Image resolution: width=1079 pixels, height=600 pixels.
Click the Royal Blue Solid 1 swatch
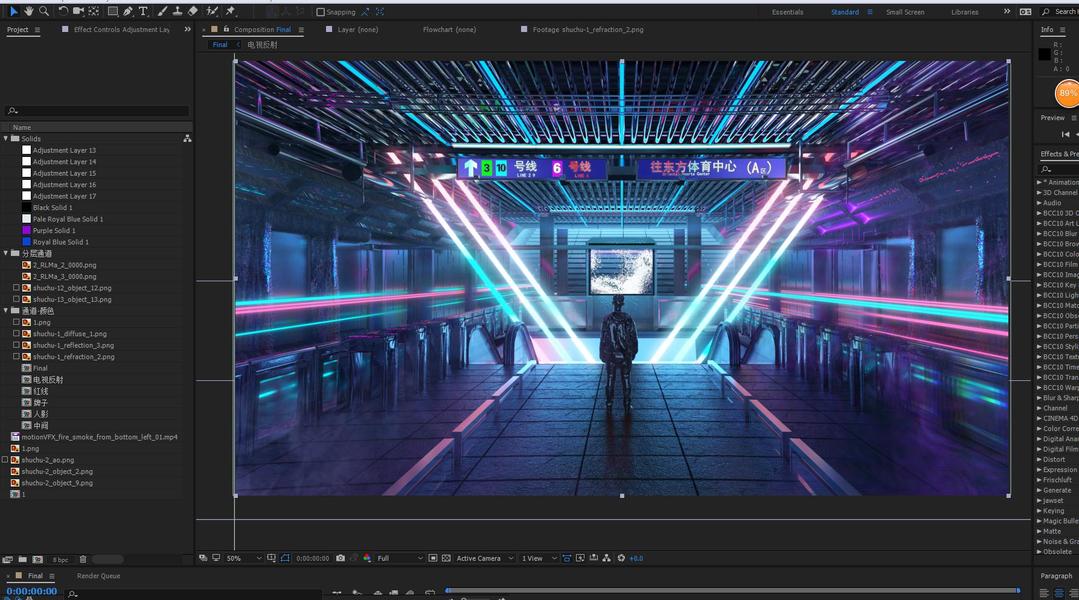pyautogui.click(x=27, y=242)
